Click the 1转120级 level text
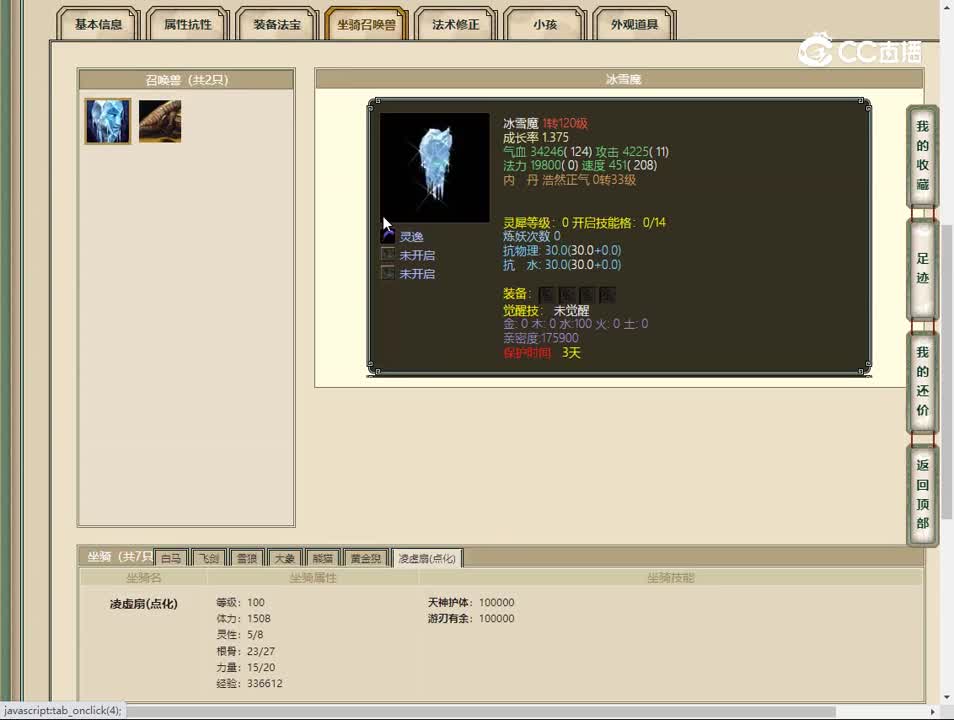Image resolution: width=954 pixels, height=720 pixels. click(565, 124)
